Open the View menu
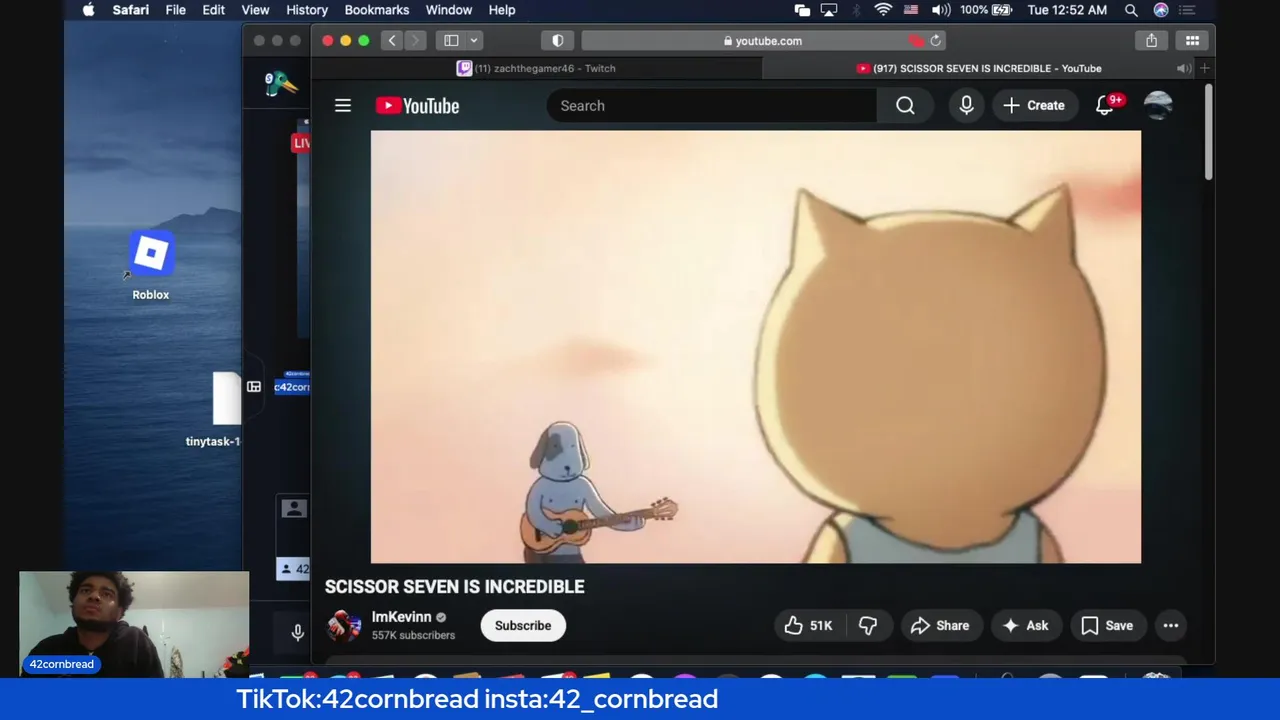This screenshot has height=720, width=1280. click(255, 10)
